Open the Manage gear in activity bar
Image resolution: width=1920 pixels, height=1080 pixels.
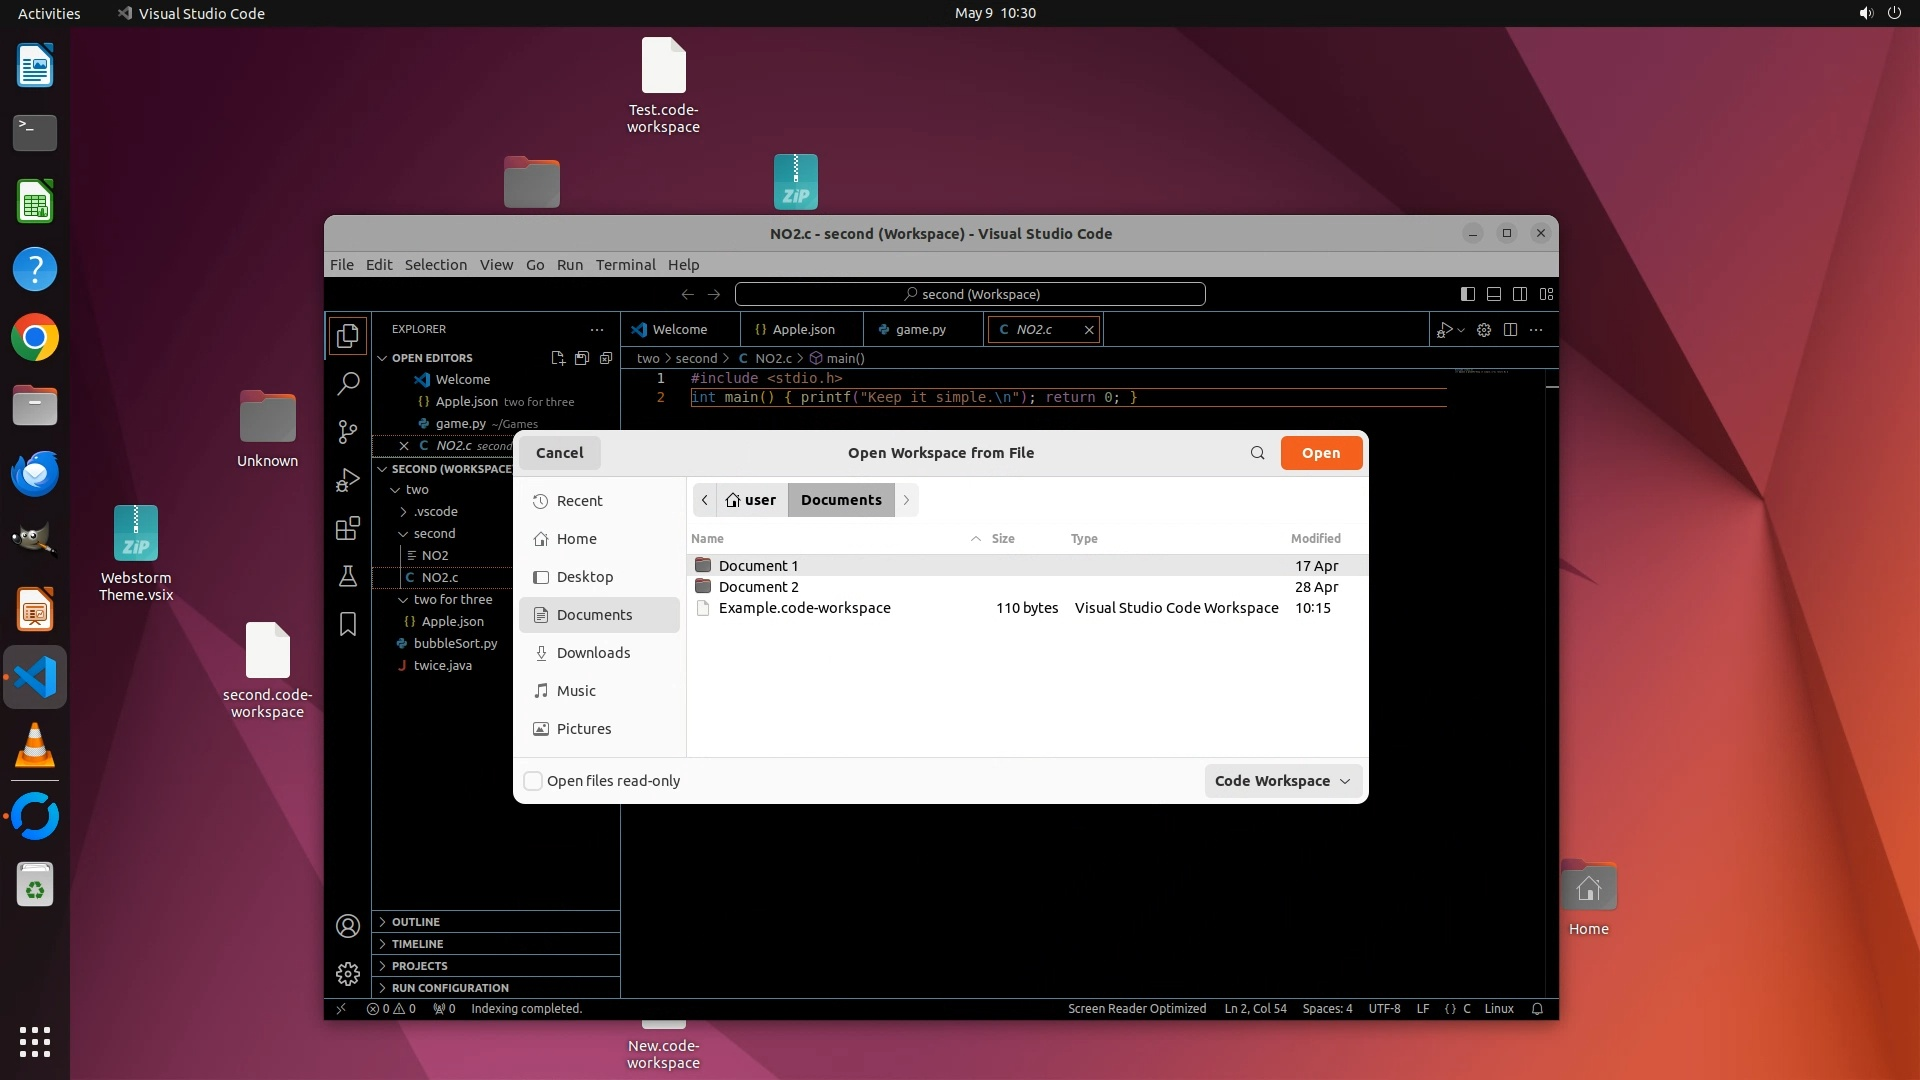pyautogui.click(x=347, y=973)
